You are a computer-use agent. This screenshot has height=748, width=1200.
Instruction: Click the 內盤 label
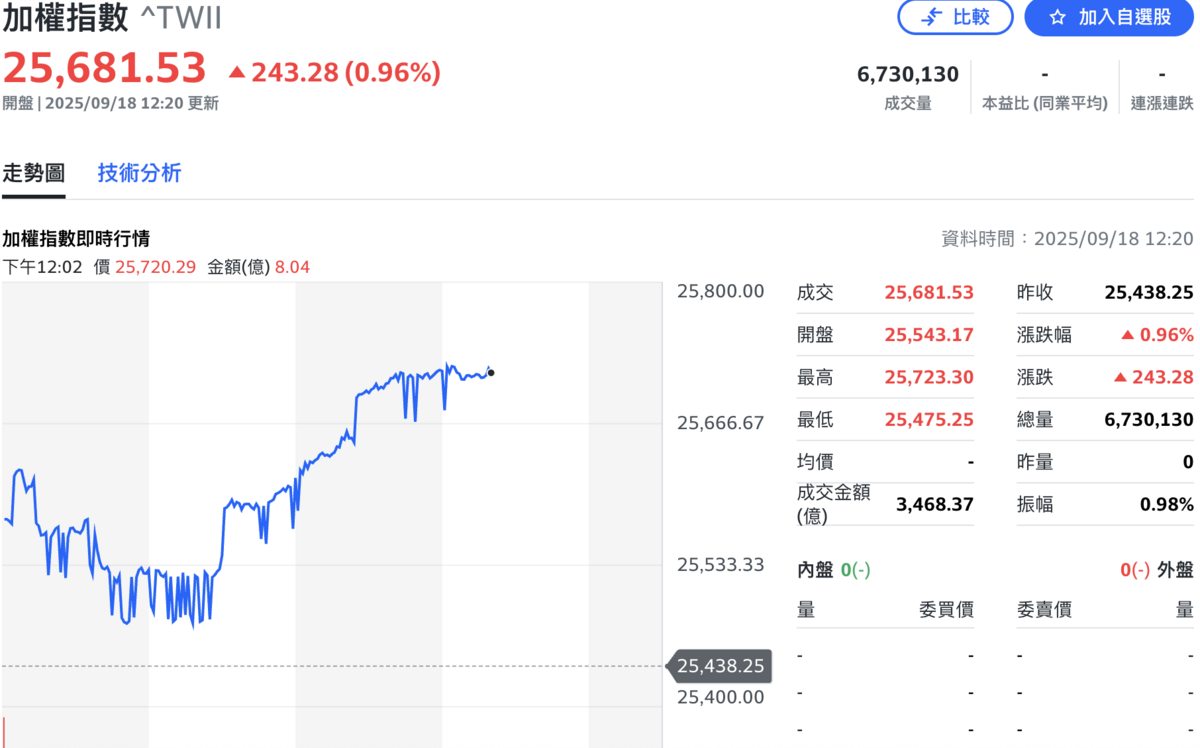point(815,569)
